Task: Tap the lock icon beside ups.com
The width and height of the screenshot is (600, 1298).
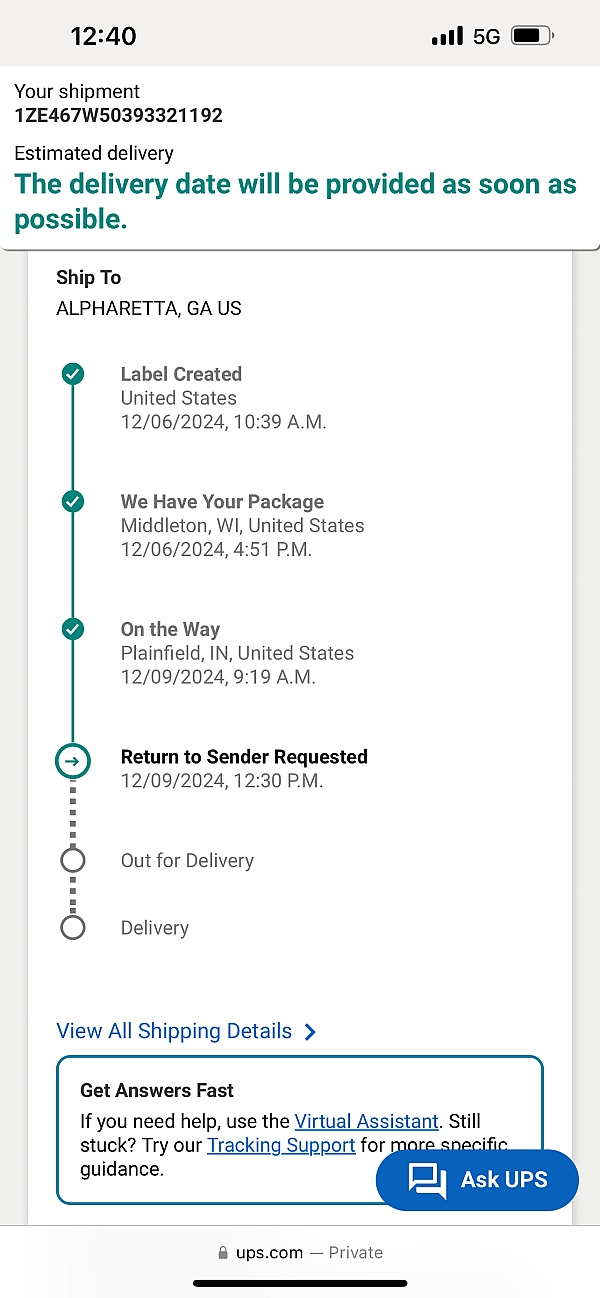Action: coord(223,1253)
